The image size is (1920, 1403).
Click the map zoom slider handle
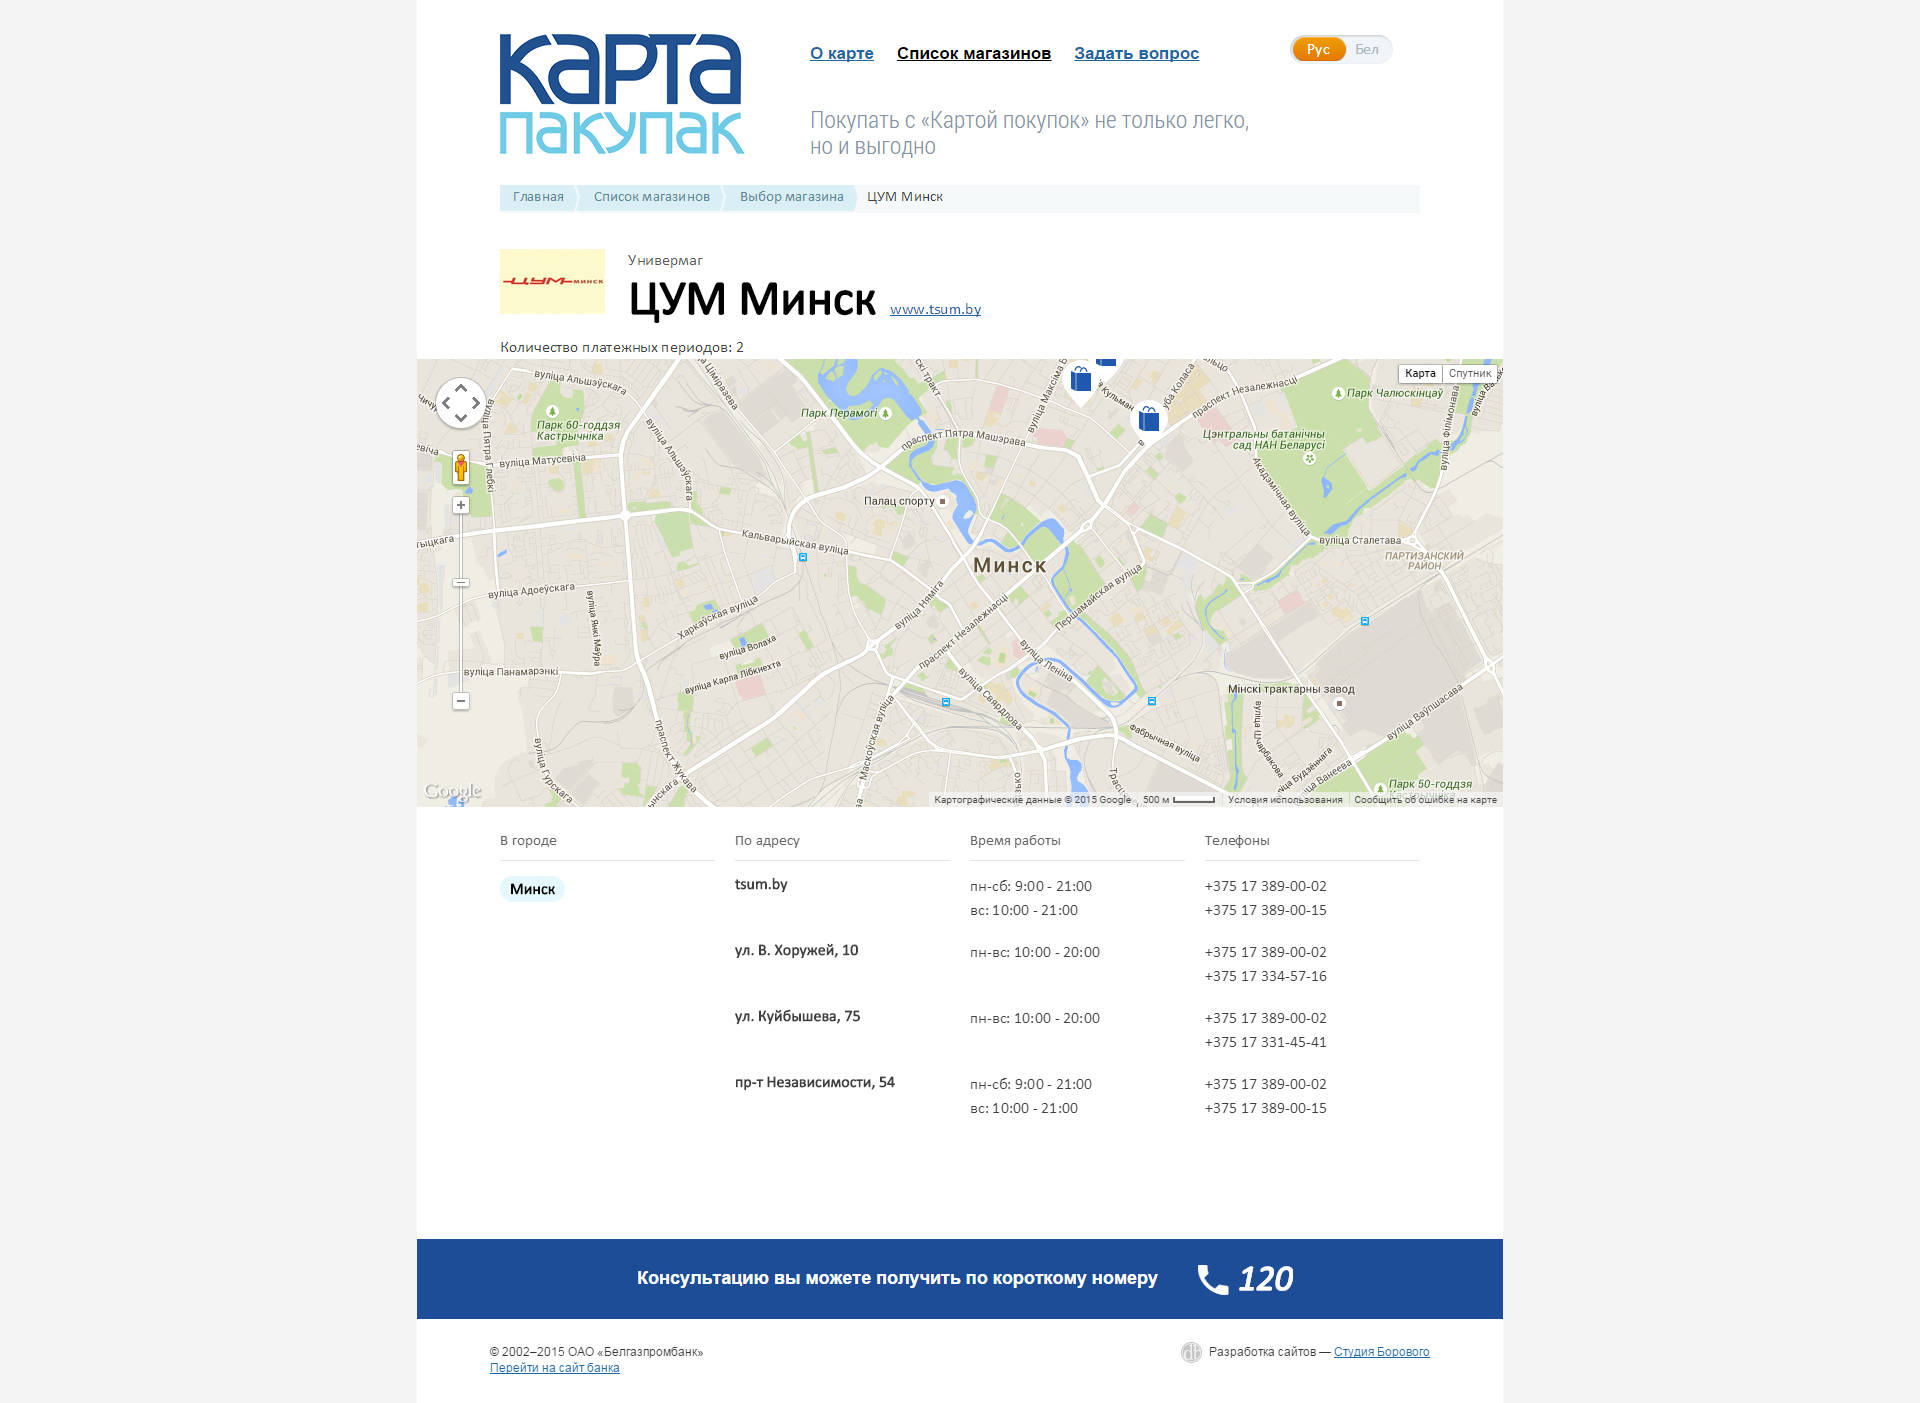click(x=461, y=583)
